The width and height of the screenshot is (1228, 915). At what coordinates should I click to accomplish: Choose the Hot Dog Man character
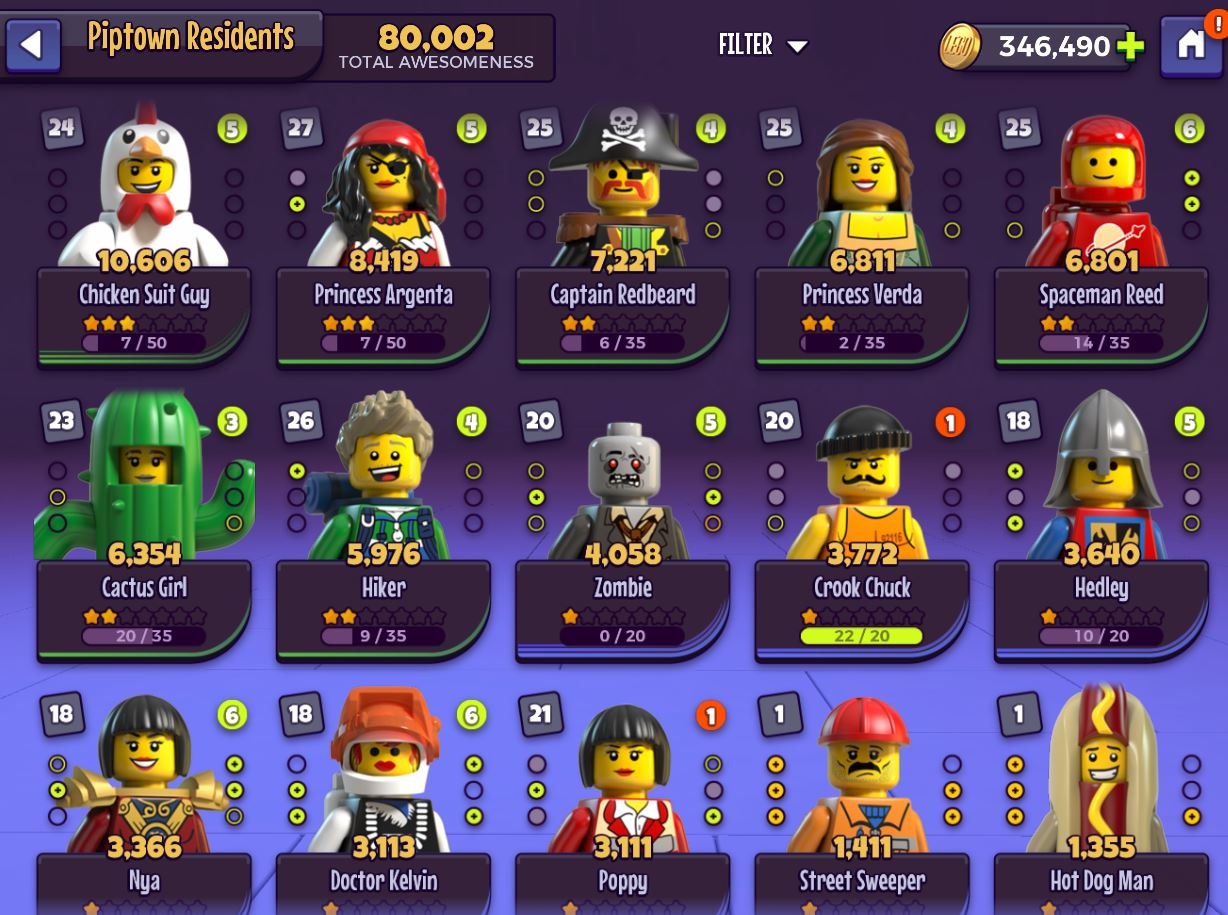coord(1101,770)
